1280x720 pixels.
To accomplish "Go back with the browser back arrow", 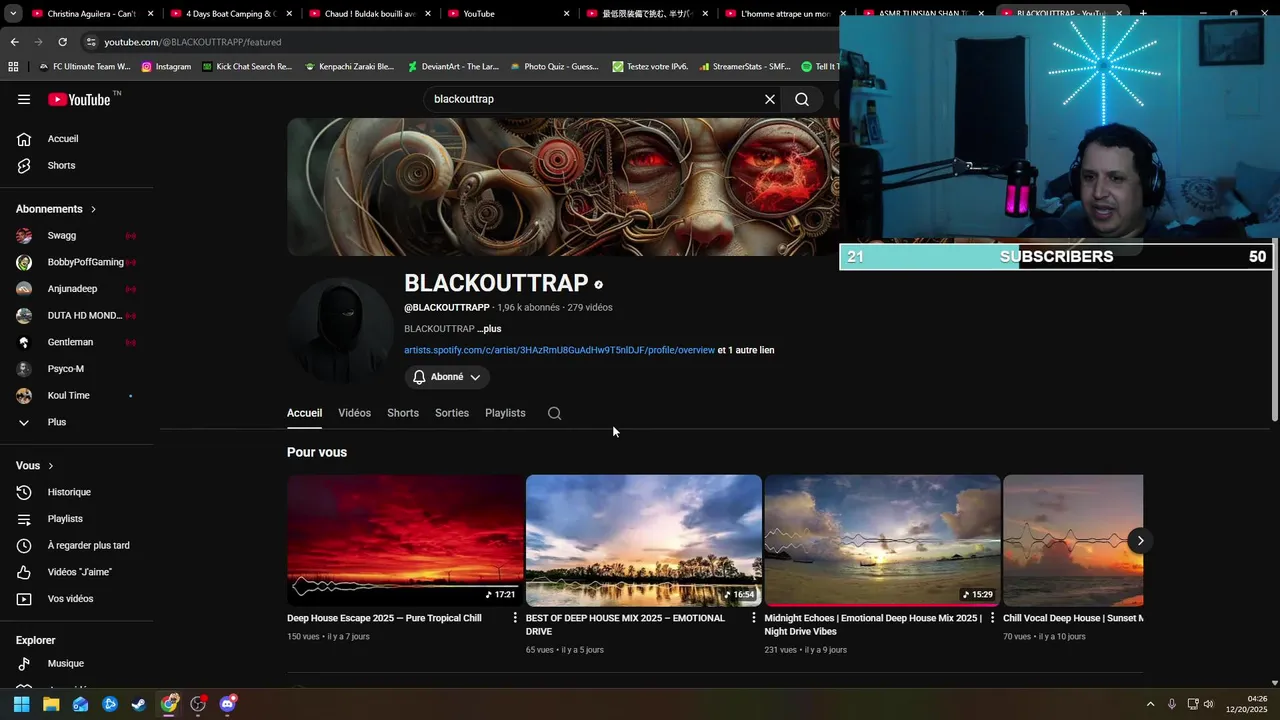I will pyautogui.click(x=14, y=42).
